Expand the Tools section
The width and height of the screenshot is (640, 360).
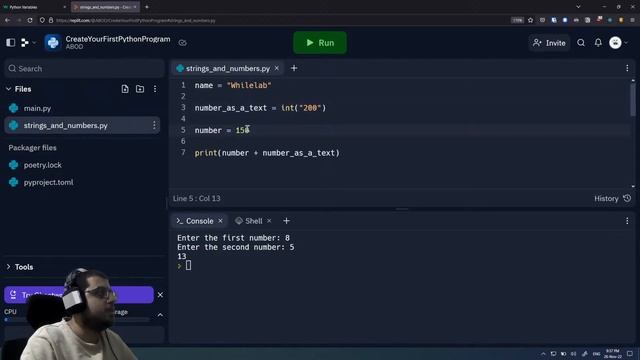pos(20,267)
